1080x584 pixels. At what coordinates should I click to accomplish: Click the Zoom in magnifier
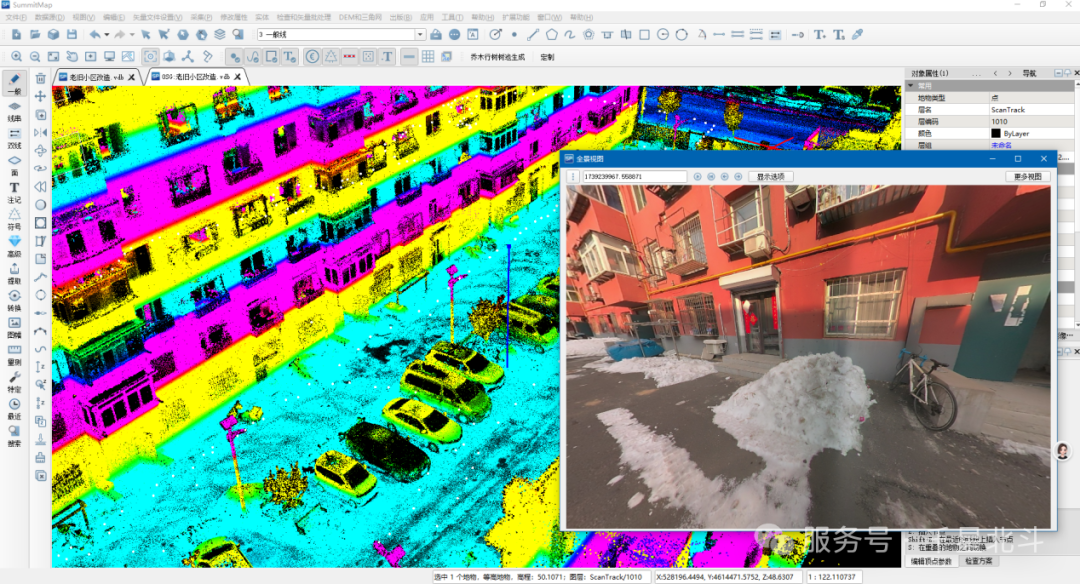[x=17, y=56]
